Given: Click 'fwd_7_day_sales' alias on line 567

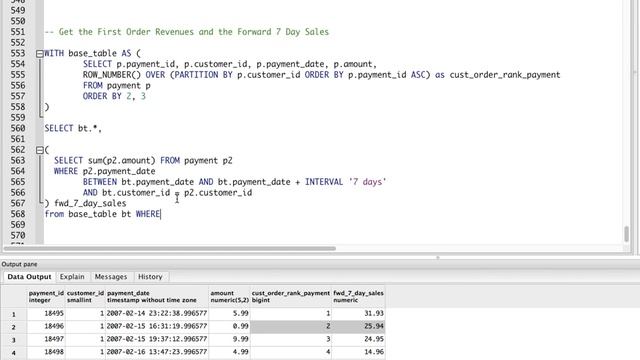Looking at the screenshot, I should (90, 203).
